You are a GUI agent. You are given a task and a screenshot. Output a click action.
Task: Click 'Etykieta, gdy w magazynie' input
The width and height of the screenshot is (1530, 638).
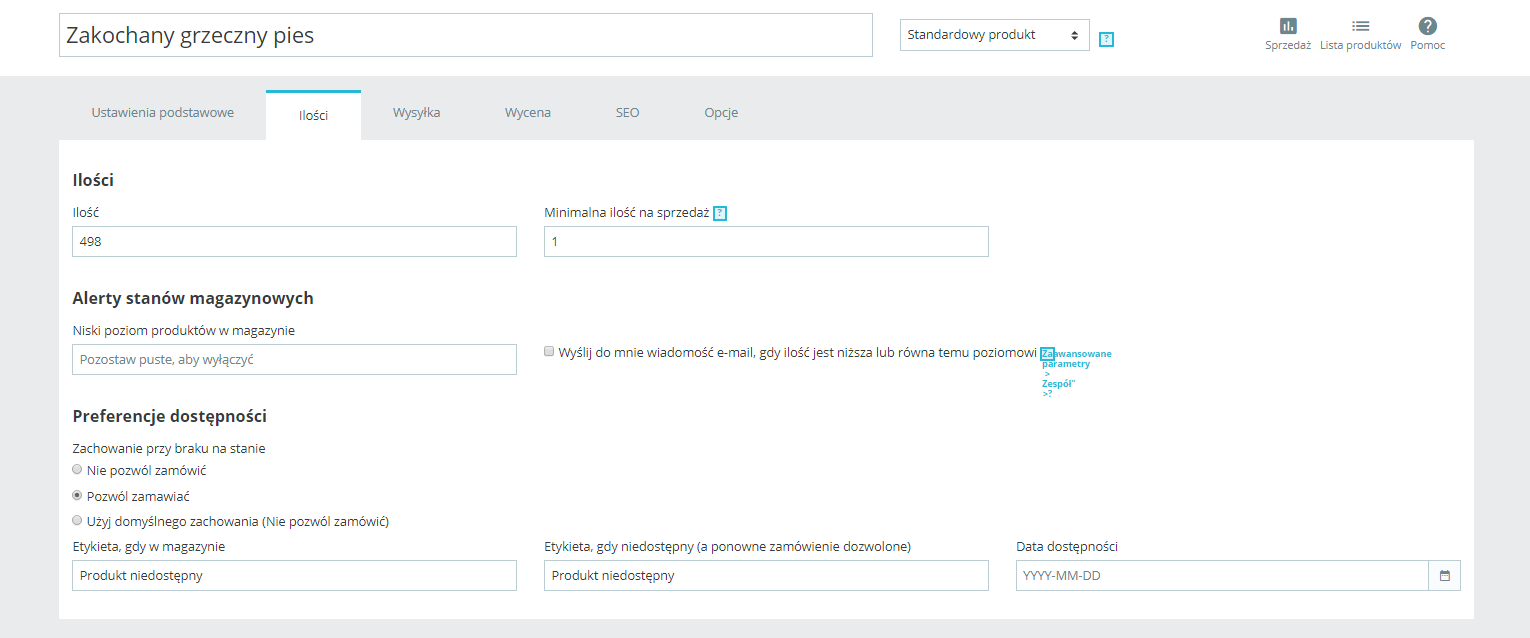[294, 576]
